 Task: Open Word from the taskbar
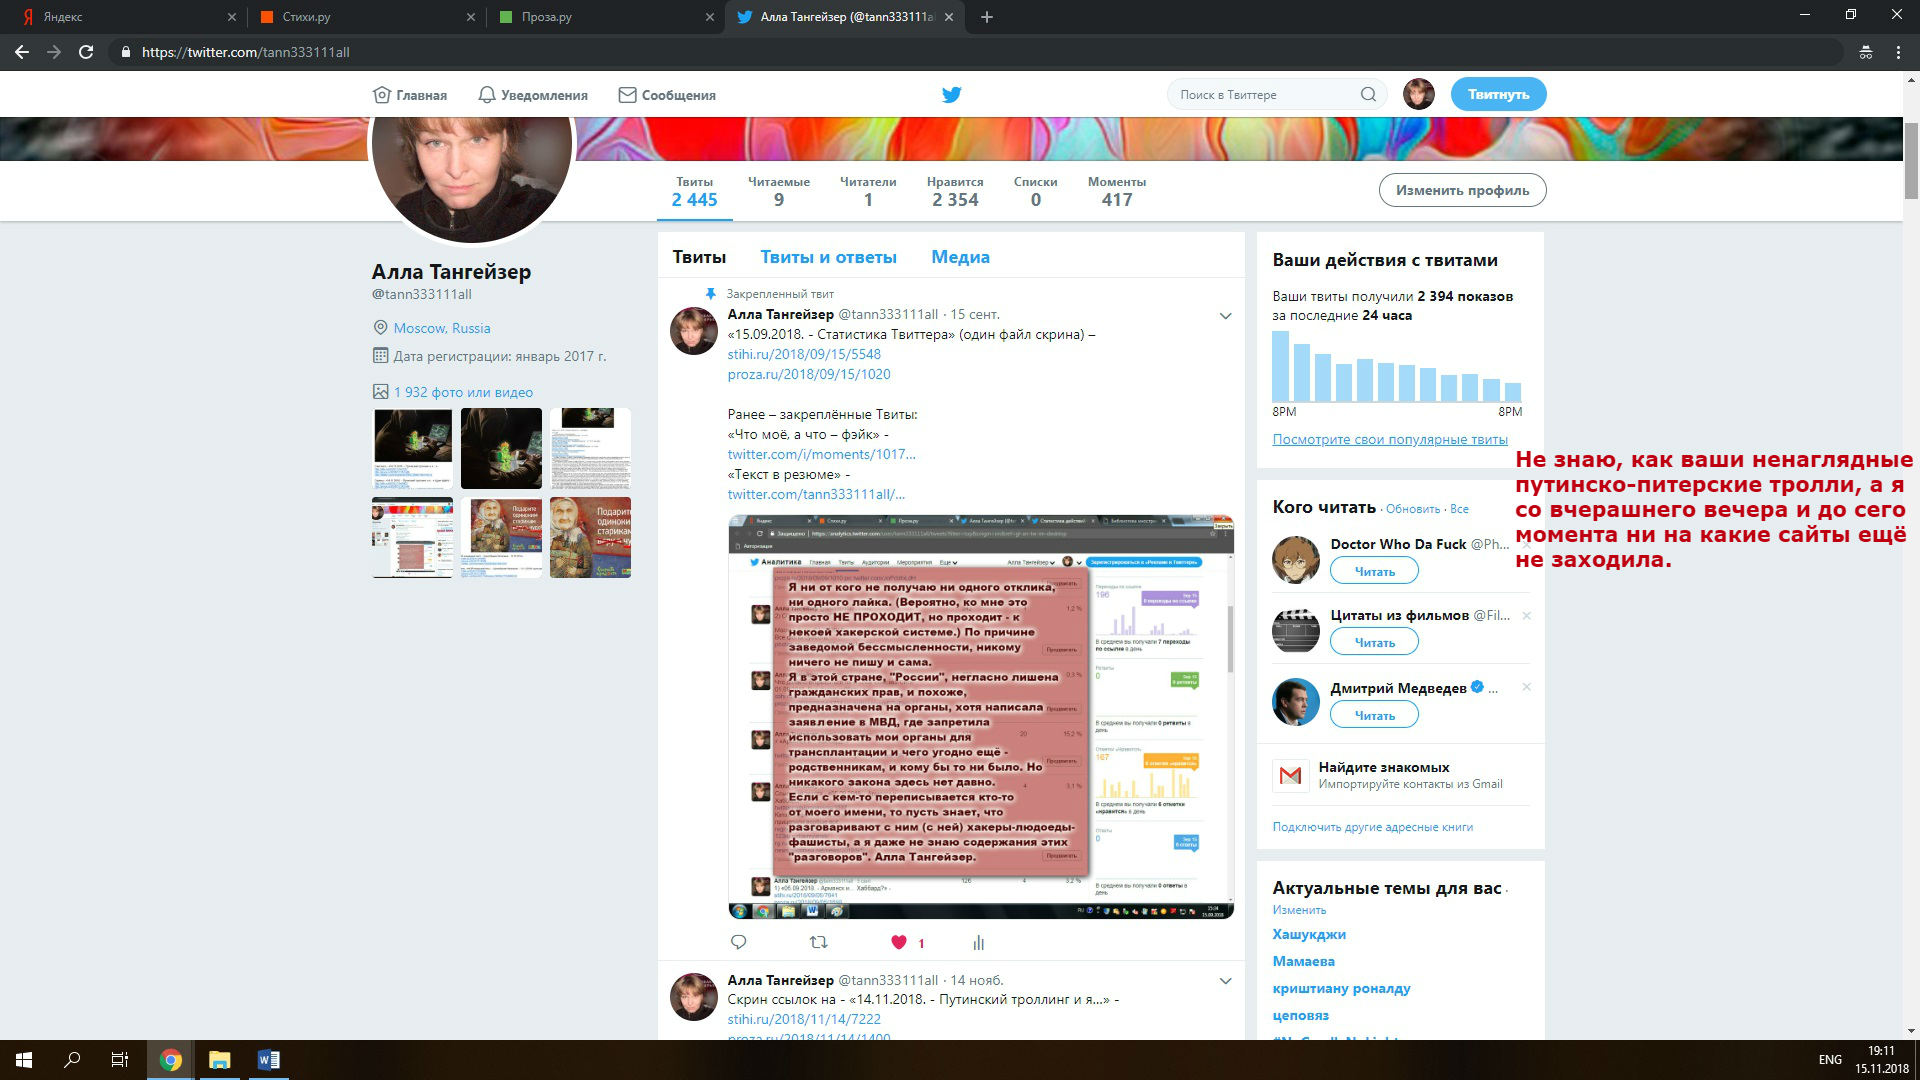click(268, 1060)
